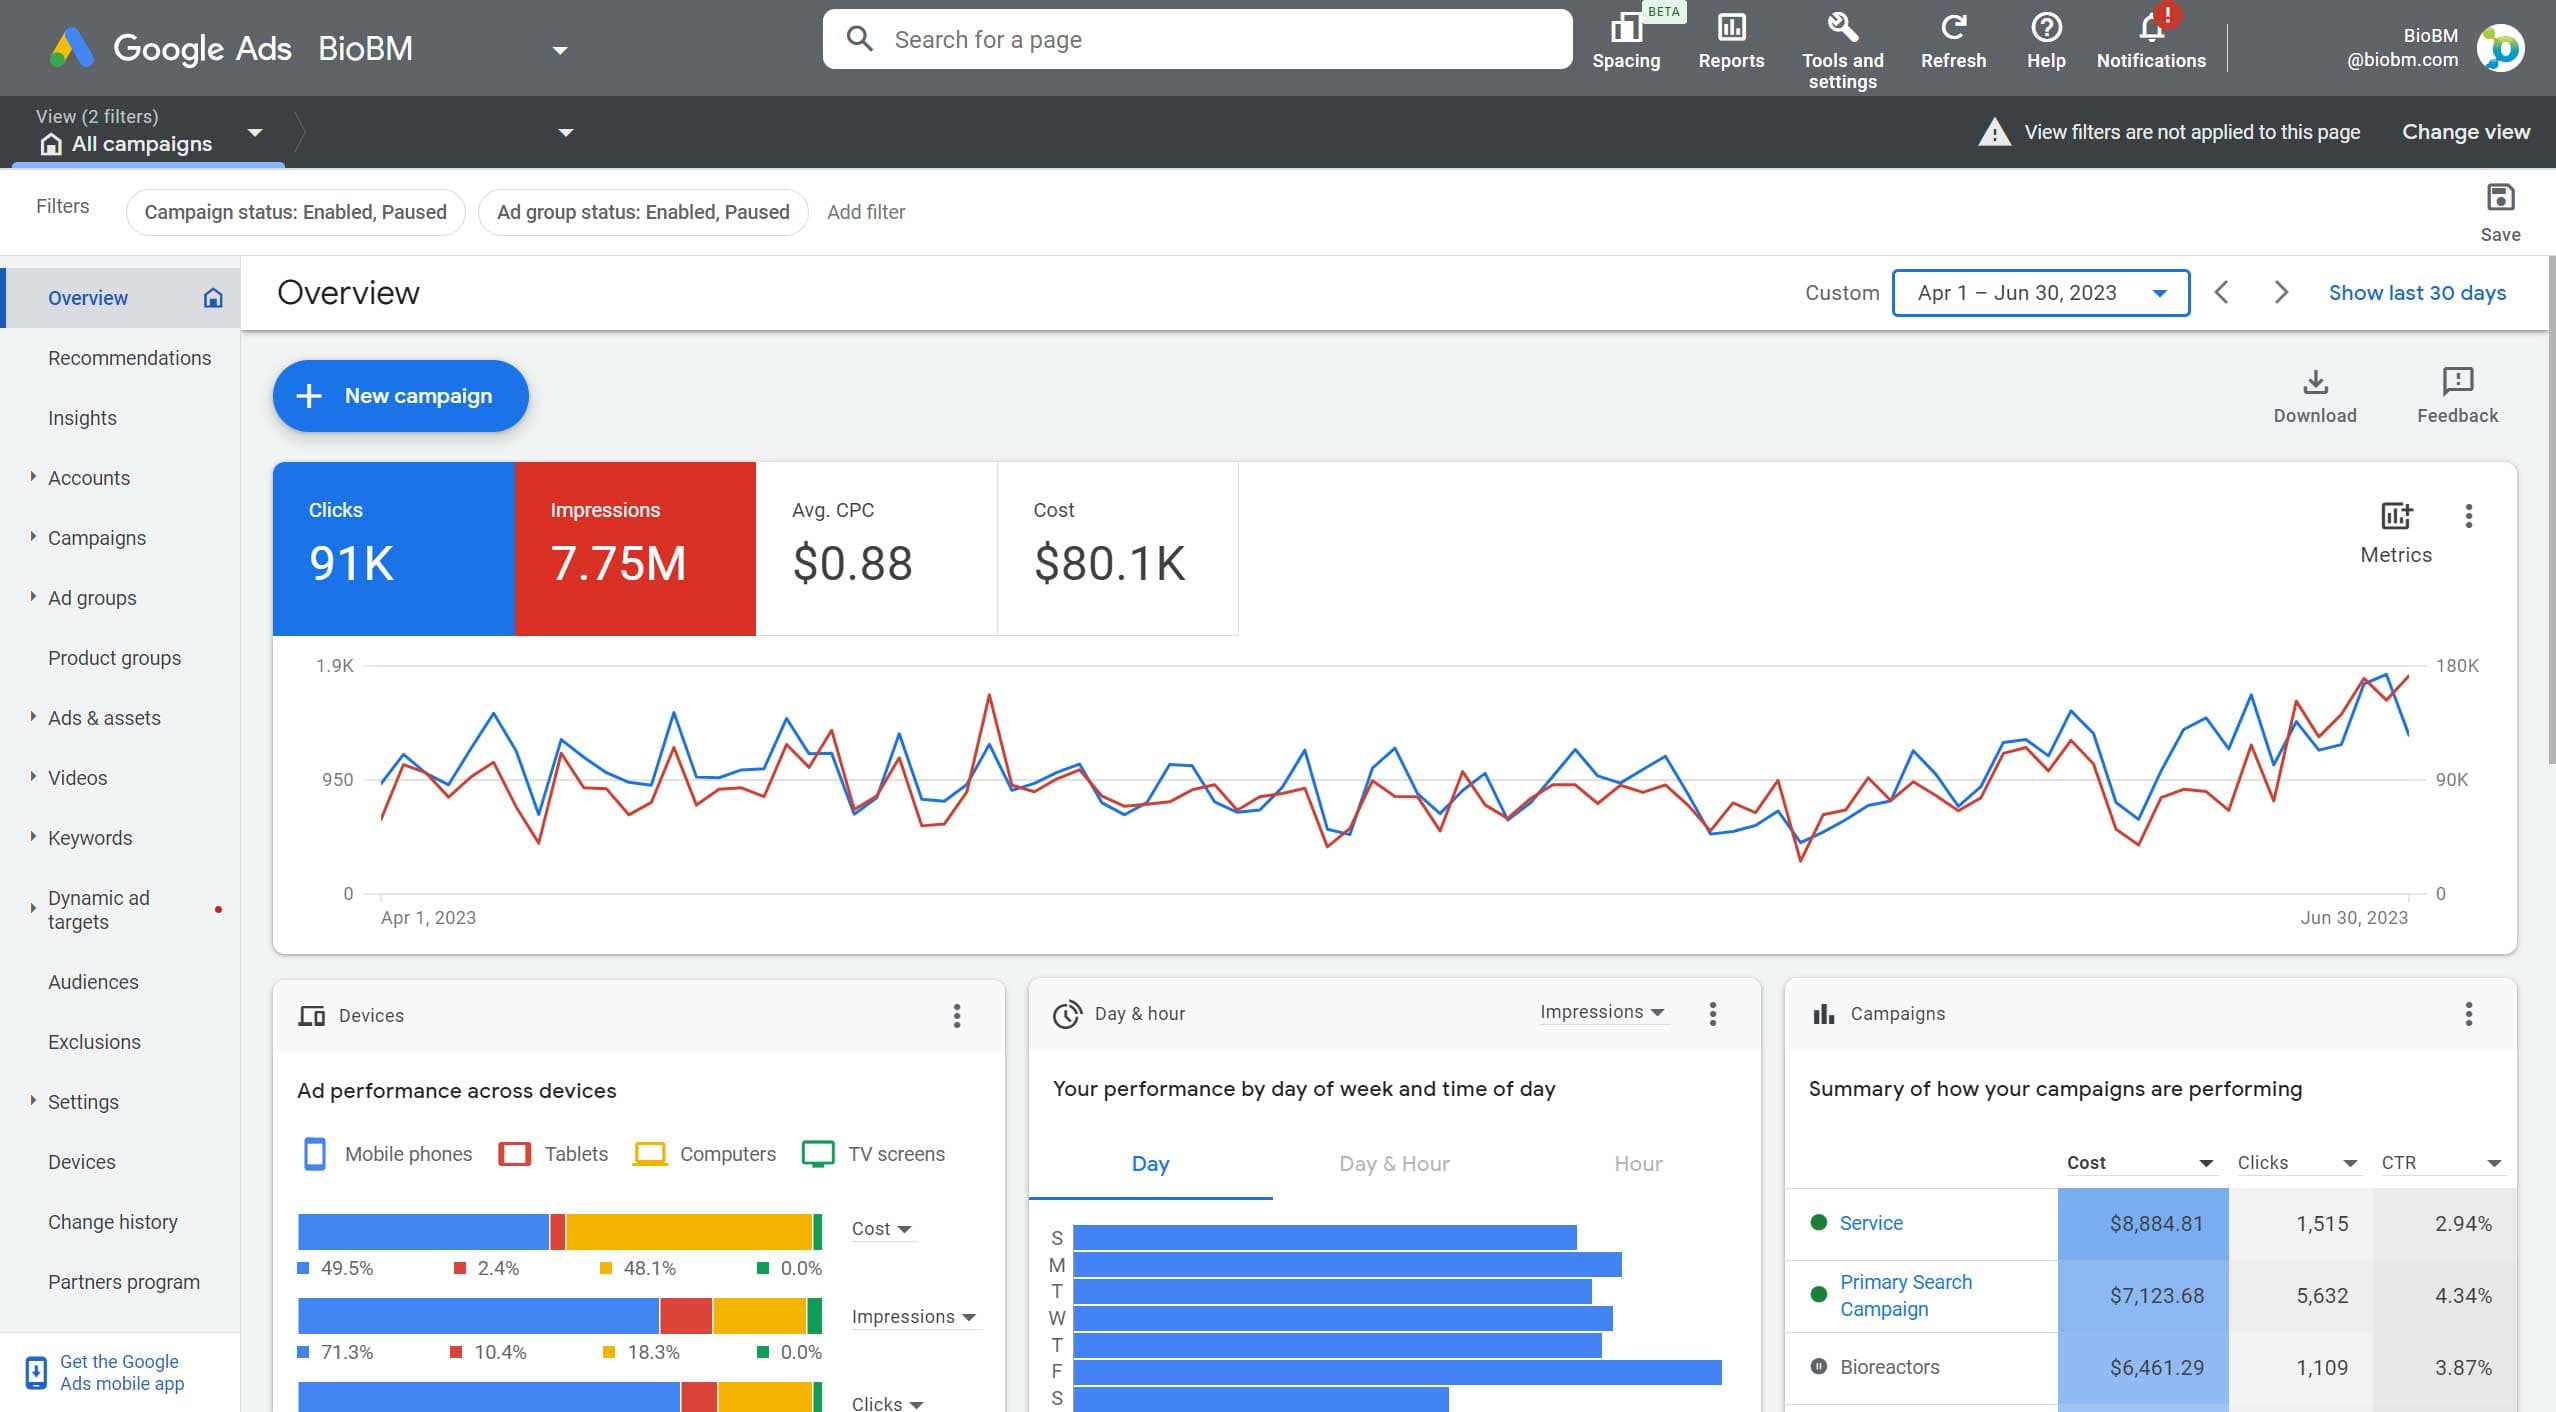Click the Devices card header icon

pos(312,1016)
